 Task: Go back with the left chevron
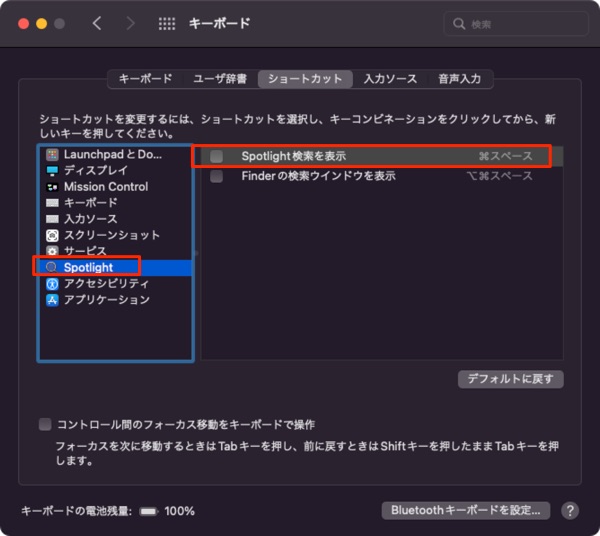click(x=97, y=23)
